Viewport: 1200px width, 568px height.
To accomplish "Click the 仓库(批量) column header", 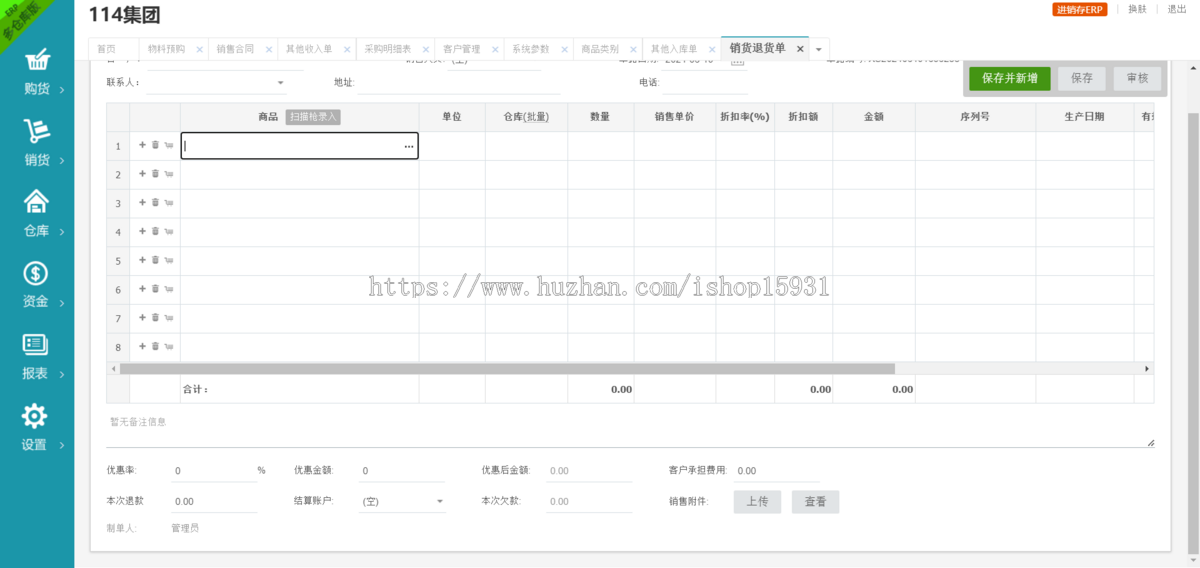I will (526, 117).
